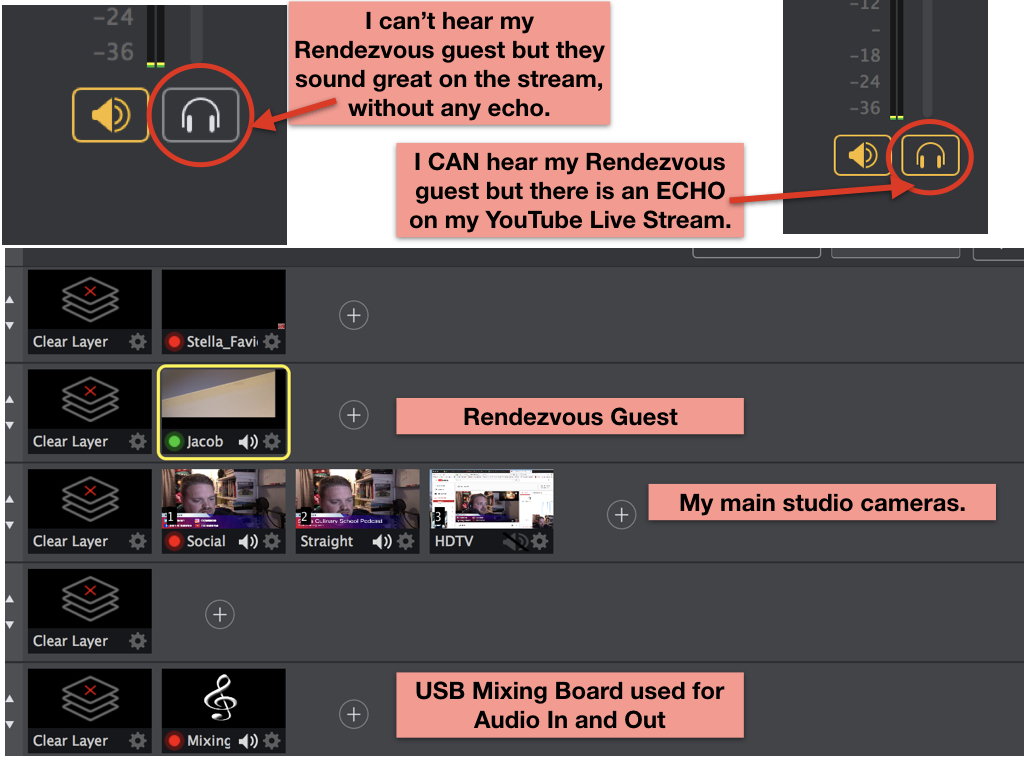Viewport: 1024px width, 768px height.
Task: Click the headphone monitoring icon on left panel
Action: [199, 113]
